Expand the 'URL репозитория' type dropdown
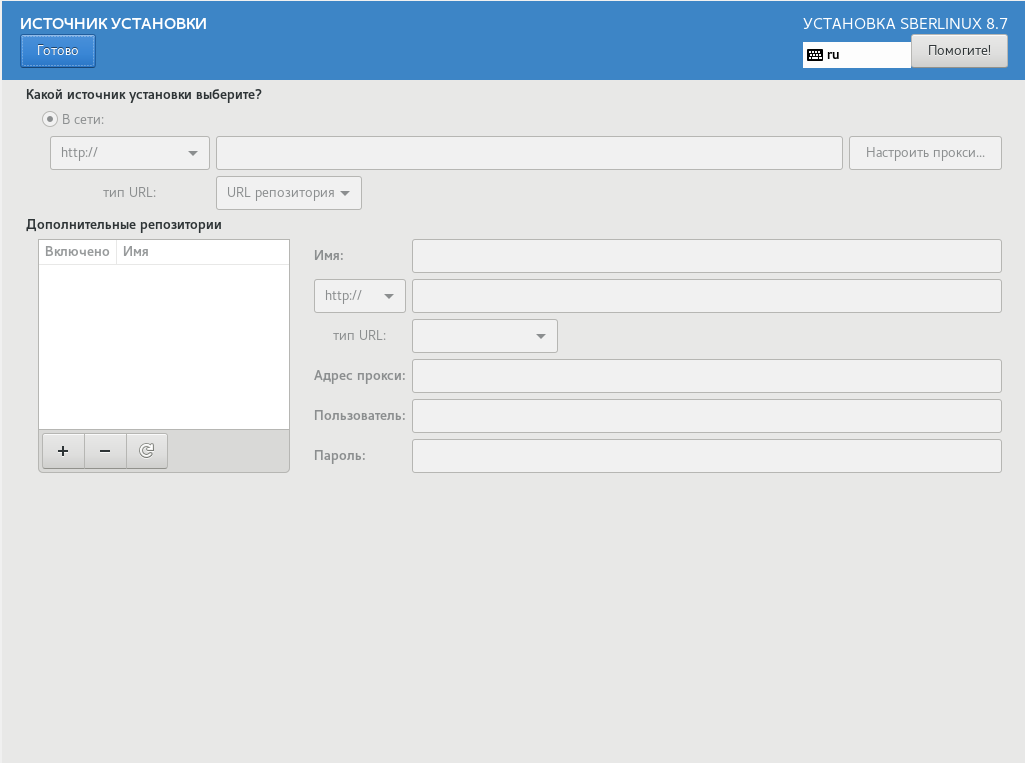Screen dimensions: 1025x763 click(288, 193)
